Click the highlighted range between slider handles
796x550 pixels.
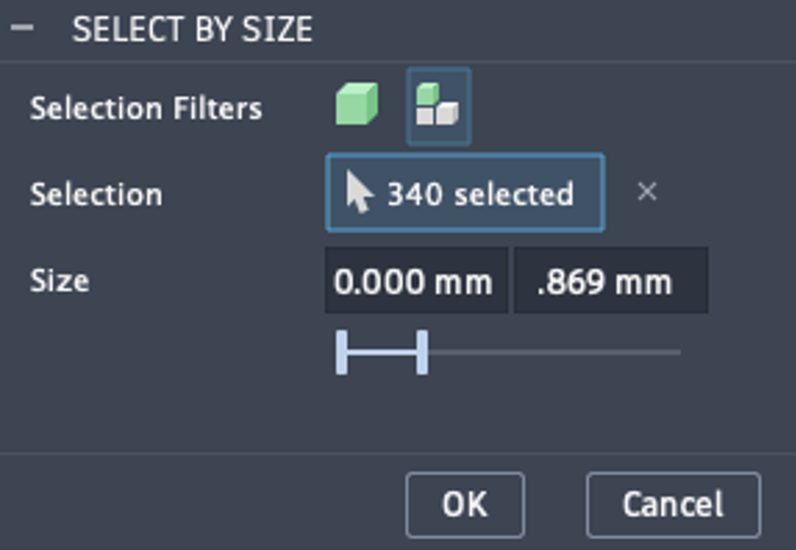(x=382, y=352)
